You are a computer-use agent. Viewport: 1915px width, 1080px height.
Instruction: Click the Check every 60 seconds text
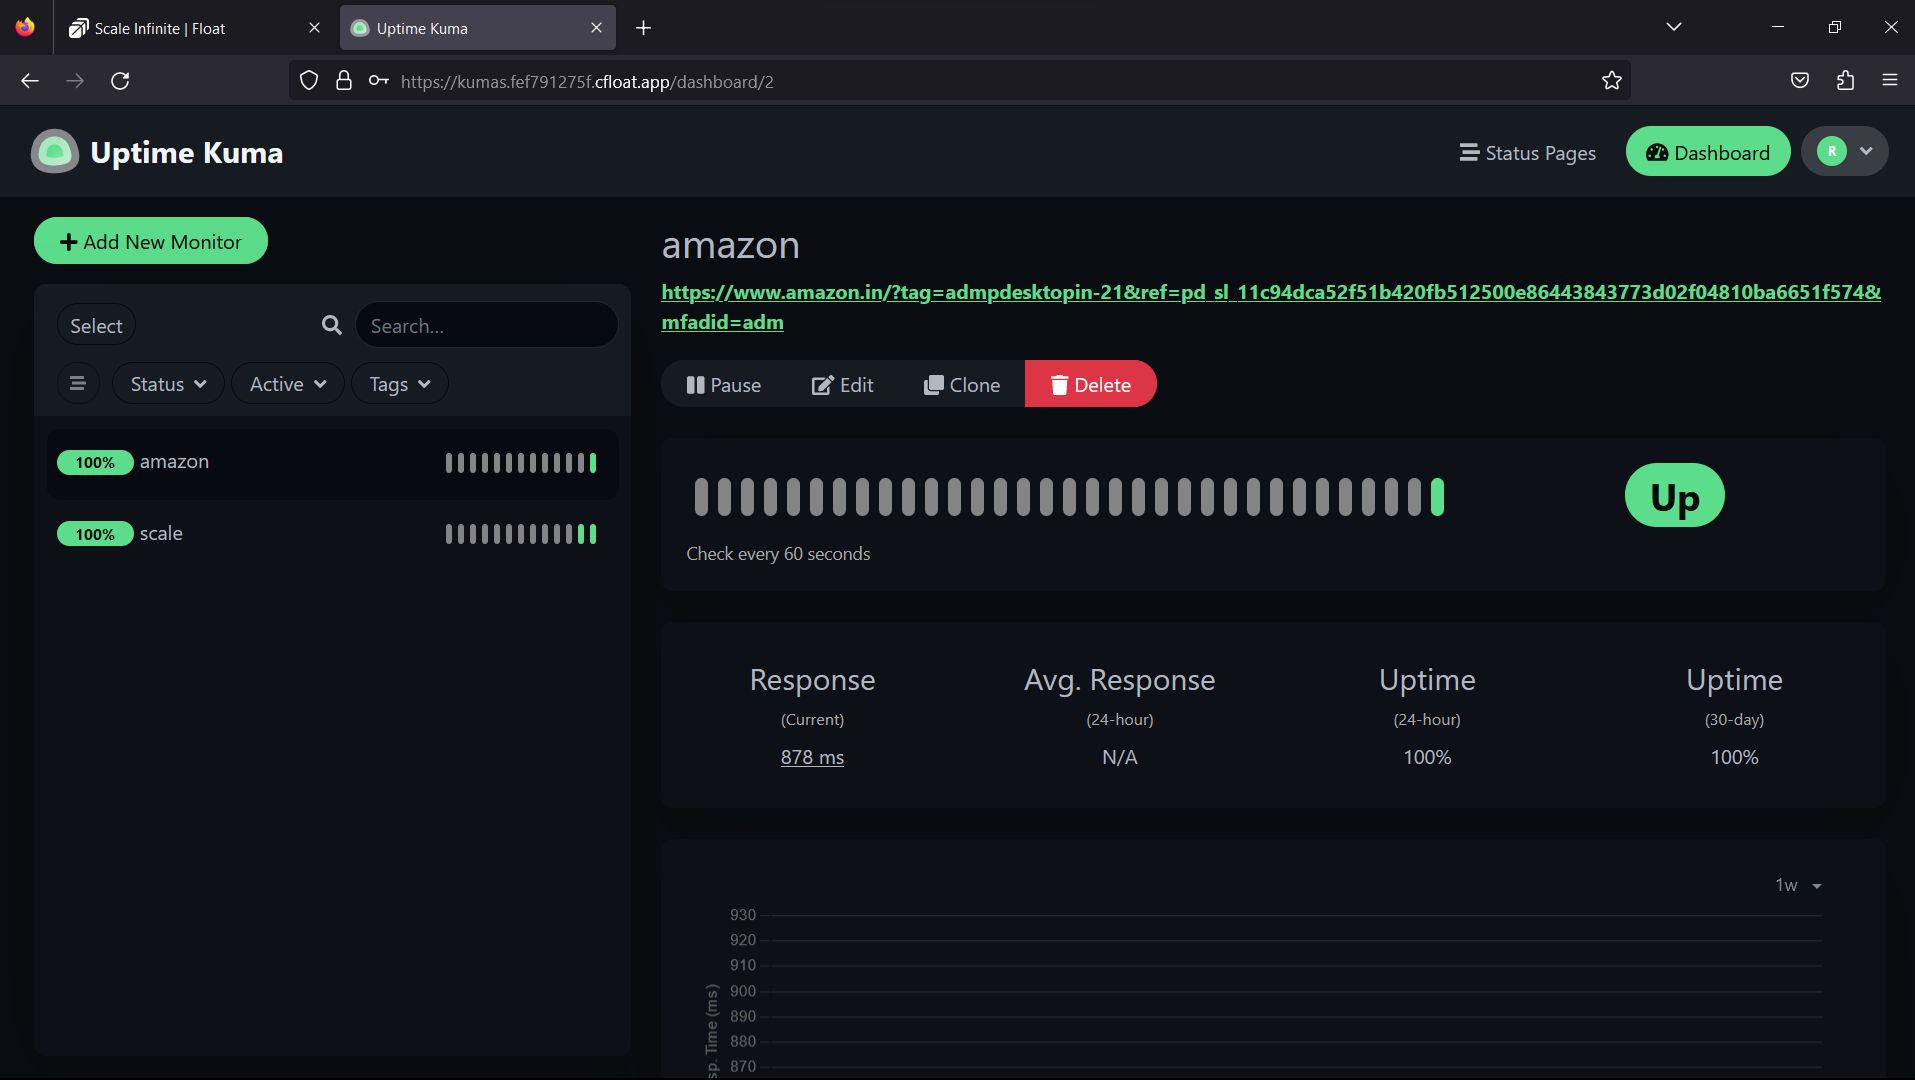778,554
